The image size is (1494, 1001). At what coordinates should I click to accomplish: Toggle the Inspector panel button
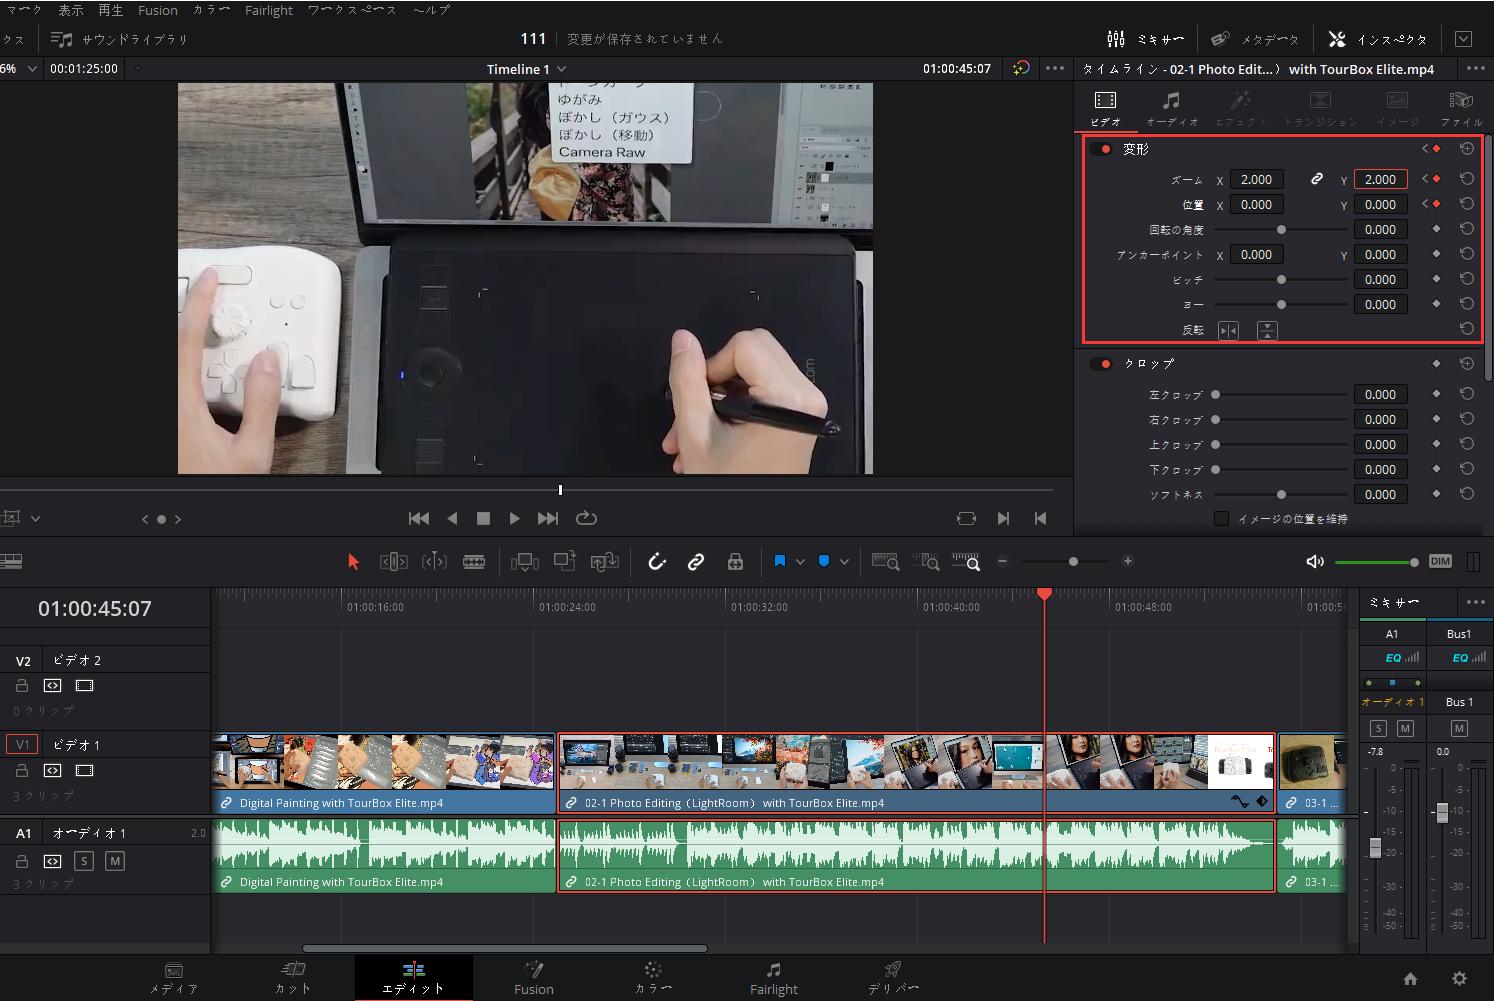coord(1378,39)
